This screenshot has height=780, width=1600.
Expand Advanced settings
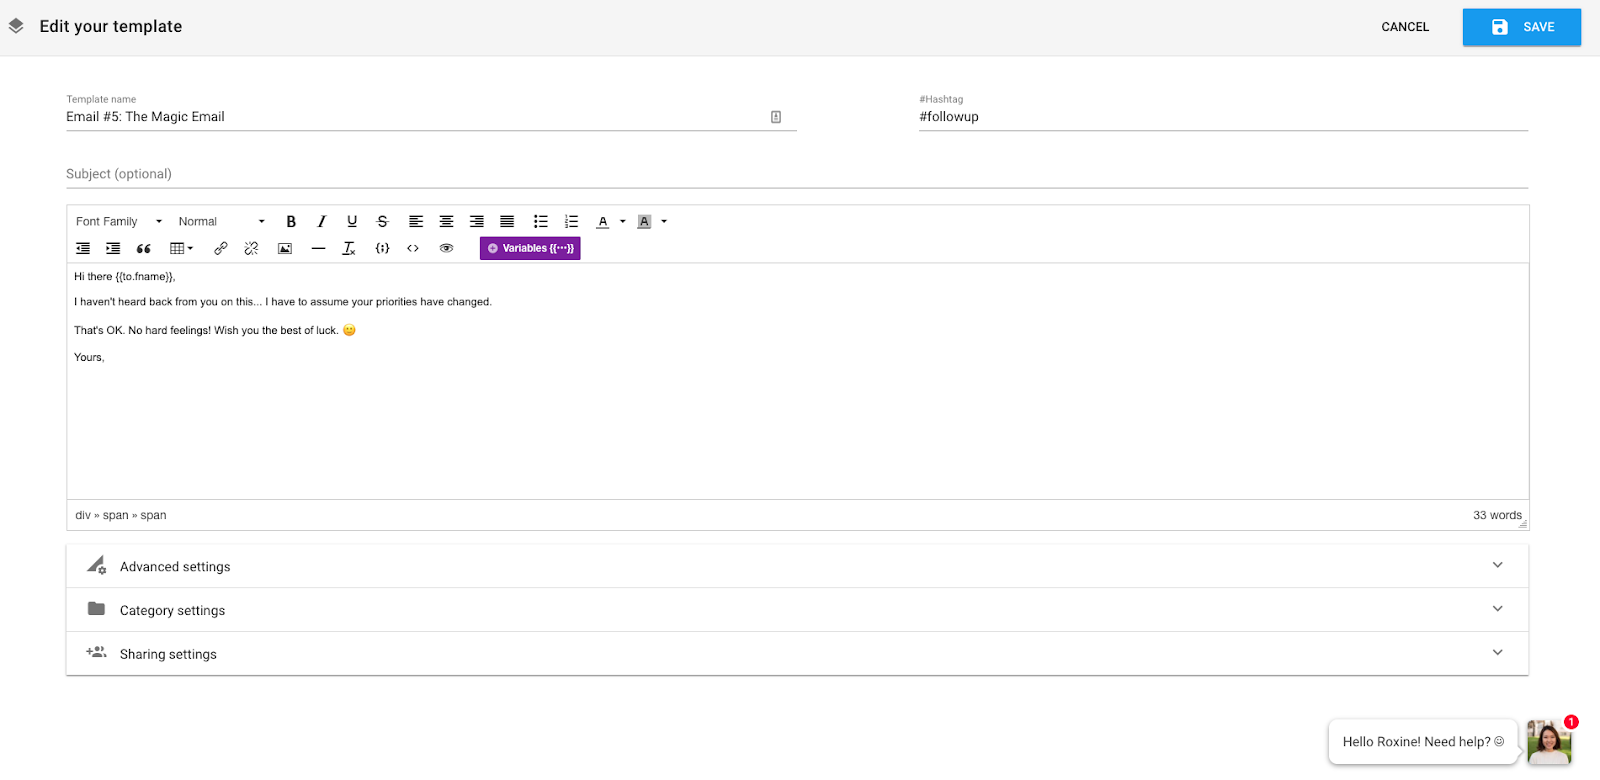point(797,566)
